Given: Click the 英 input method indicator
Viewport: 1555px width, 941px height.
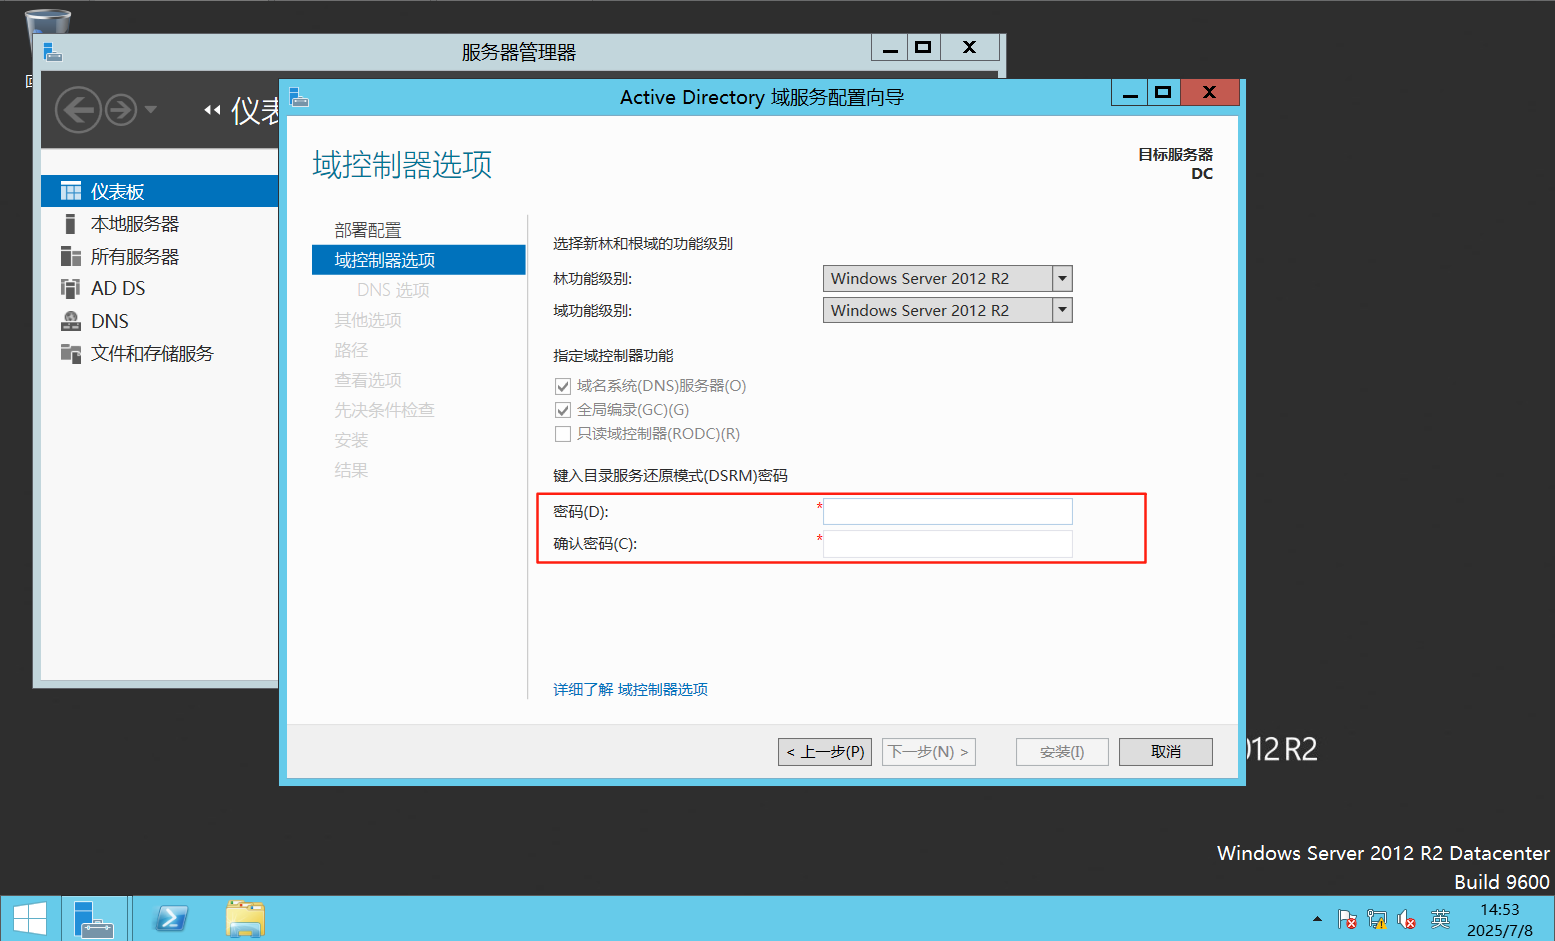Looking at the screenshot, I should [x=1440, y=919].
